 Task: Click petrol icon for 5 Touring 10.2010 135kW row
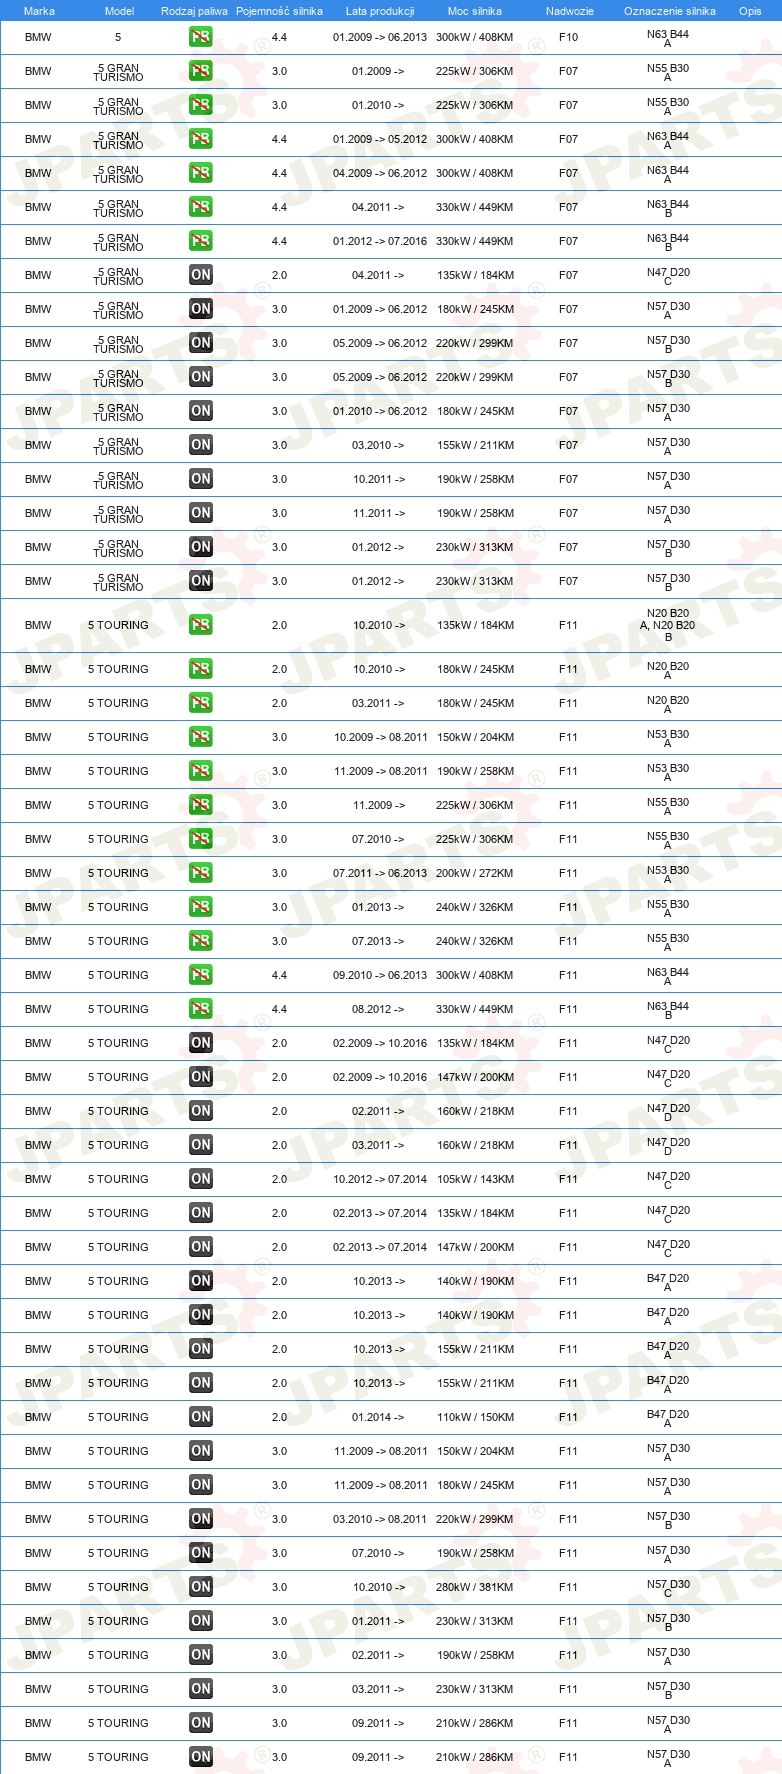(200, 625)
